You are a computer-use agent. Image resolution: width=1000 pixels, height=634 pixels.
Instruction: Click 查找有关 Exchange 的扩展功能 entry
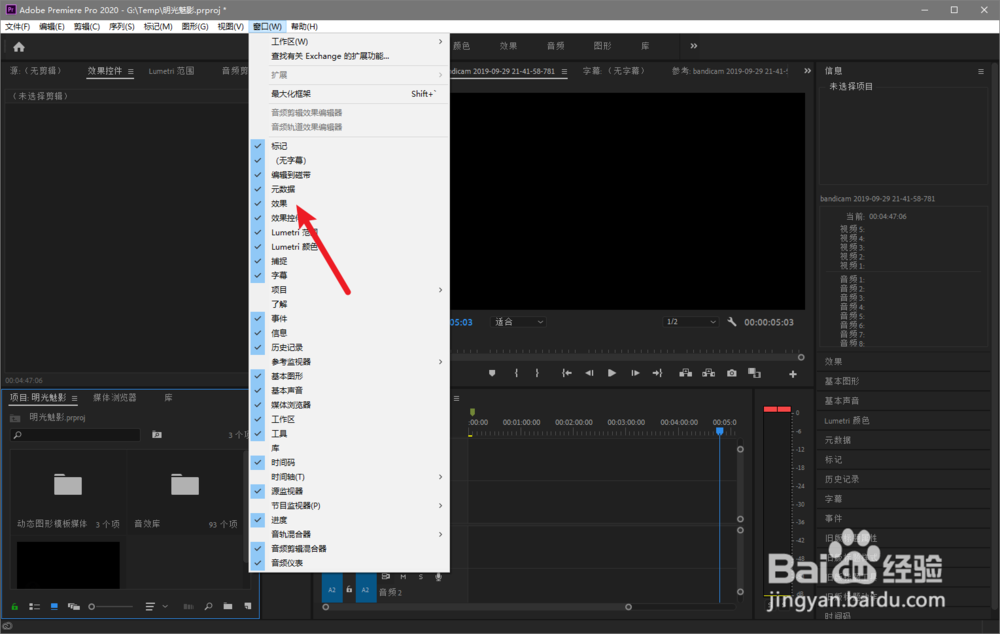point(349,56)
